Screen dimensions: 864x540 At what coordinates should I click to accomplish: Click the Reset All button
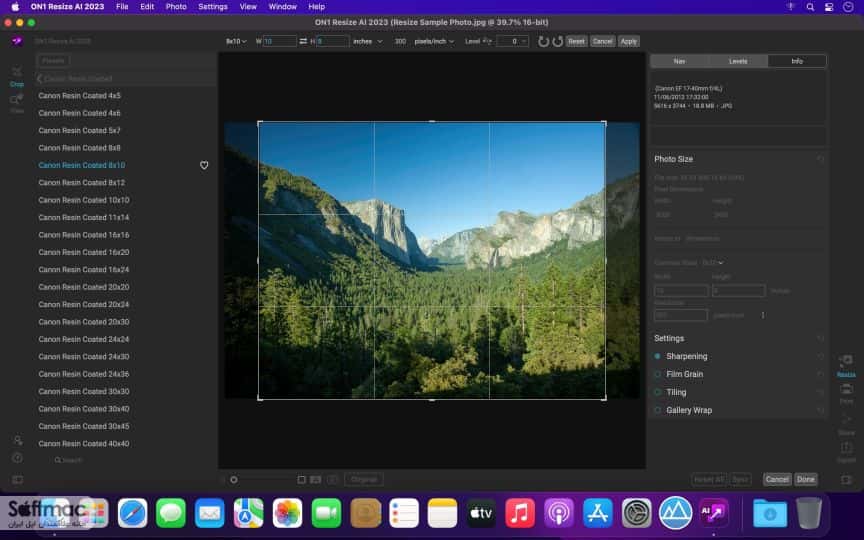[x=709, y=479]
